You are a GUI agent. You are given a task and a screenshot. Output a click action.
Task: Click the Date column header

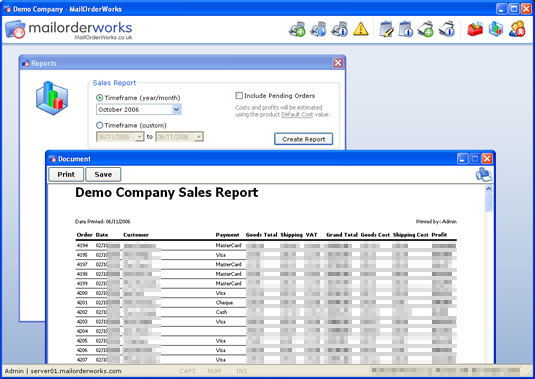102,235
